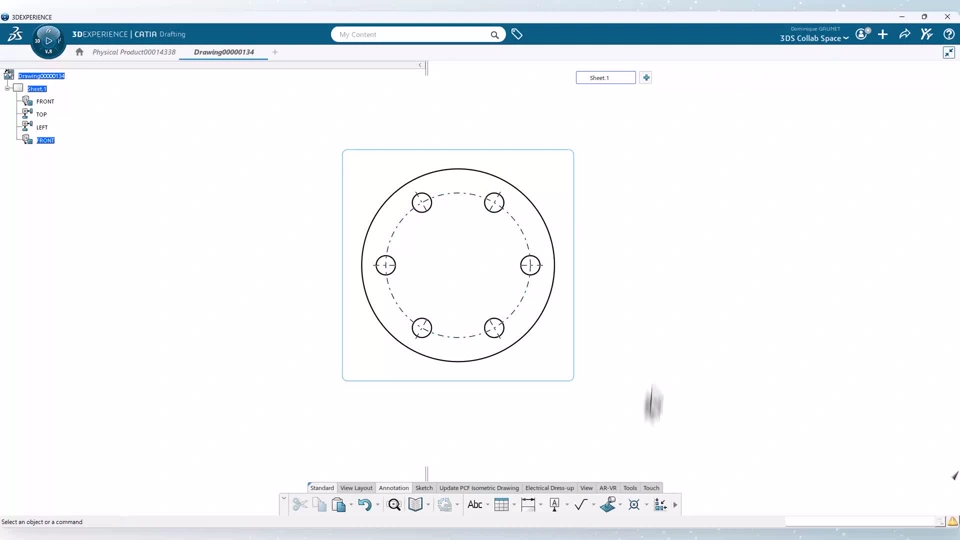The image size is (960, 540).
Task: Click the Add plus icon in the top bar
Action: [x=883, y=34]
